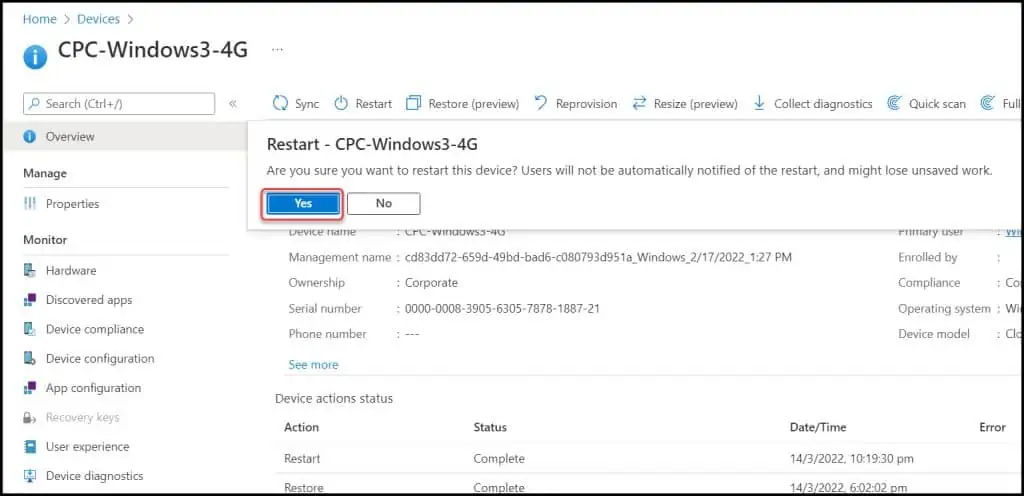Click the Sync toolbar label
This screenshot has width=1024, height=496.
point(307,104)
